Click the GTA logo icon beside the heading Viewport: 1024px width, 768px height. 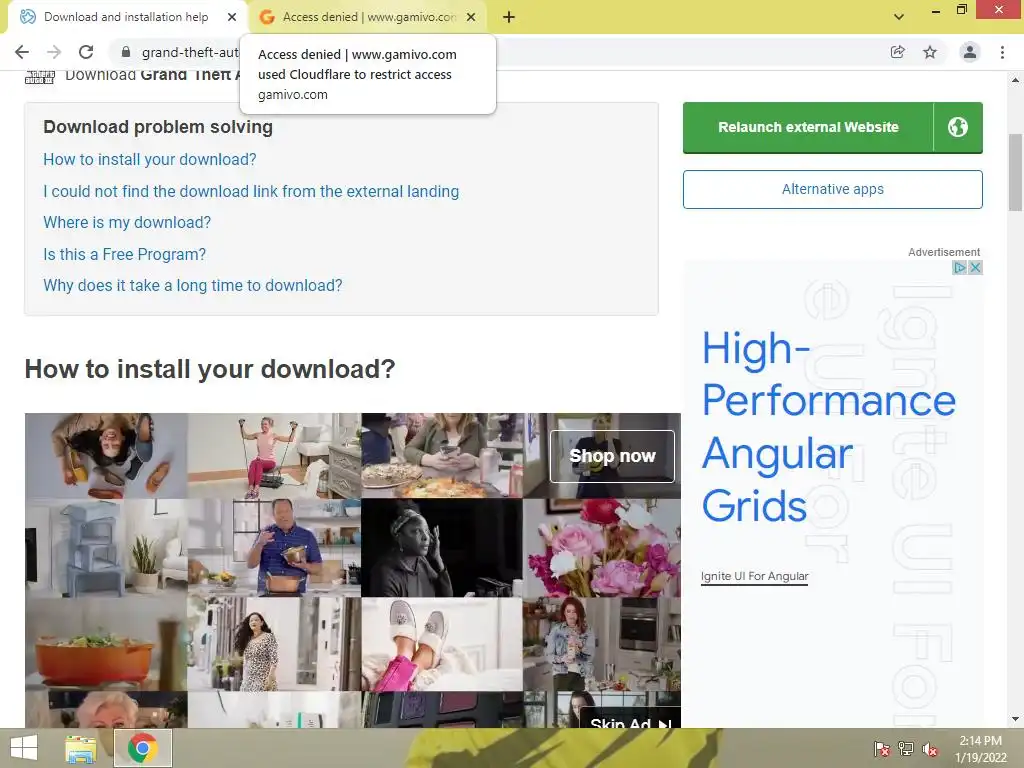(x=40, y=78)
